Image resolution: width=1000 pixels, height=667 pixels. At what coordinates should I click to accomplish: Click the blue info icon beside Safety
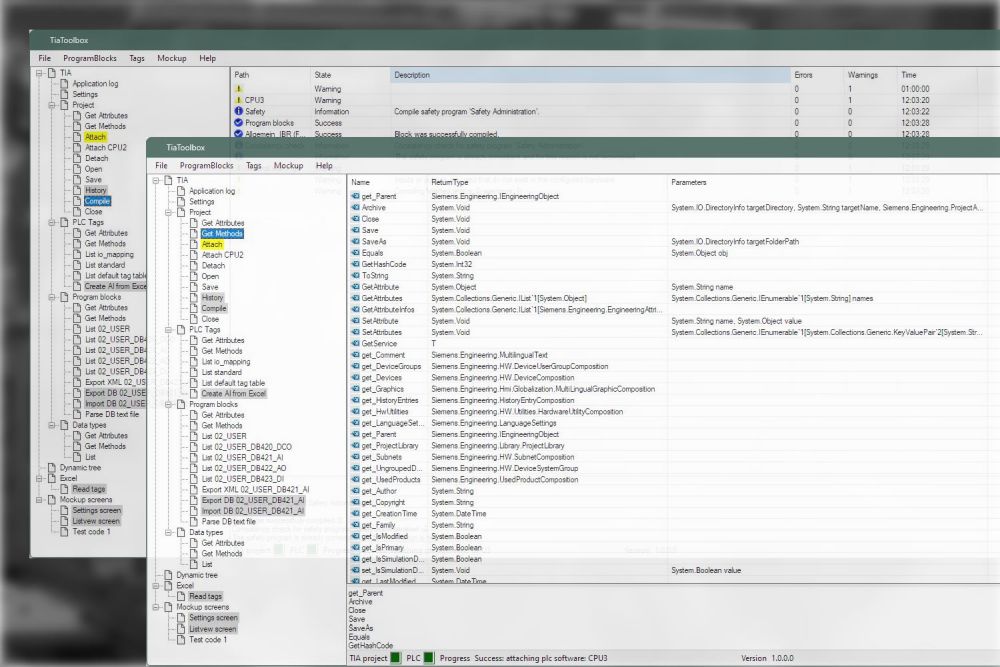tap(239, 112)
